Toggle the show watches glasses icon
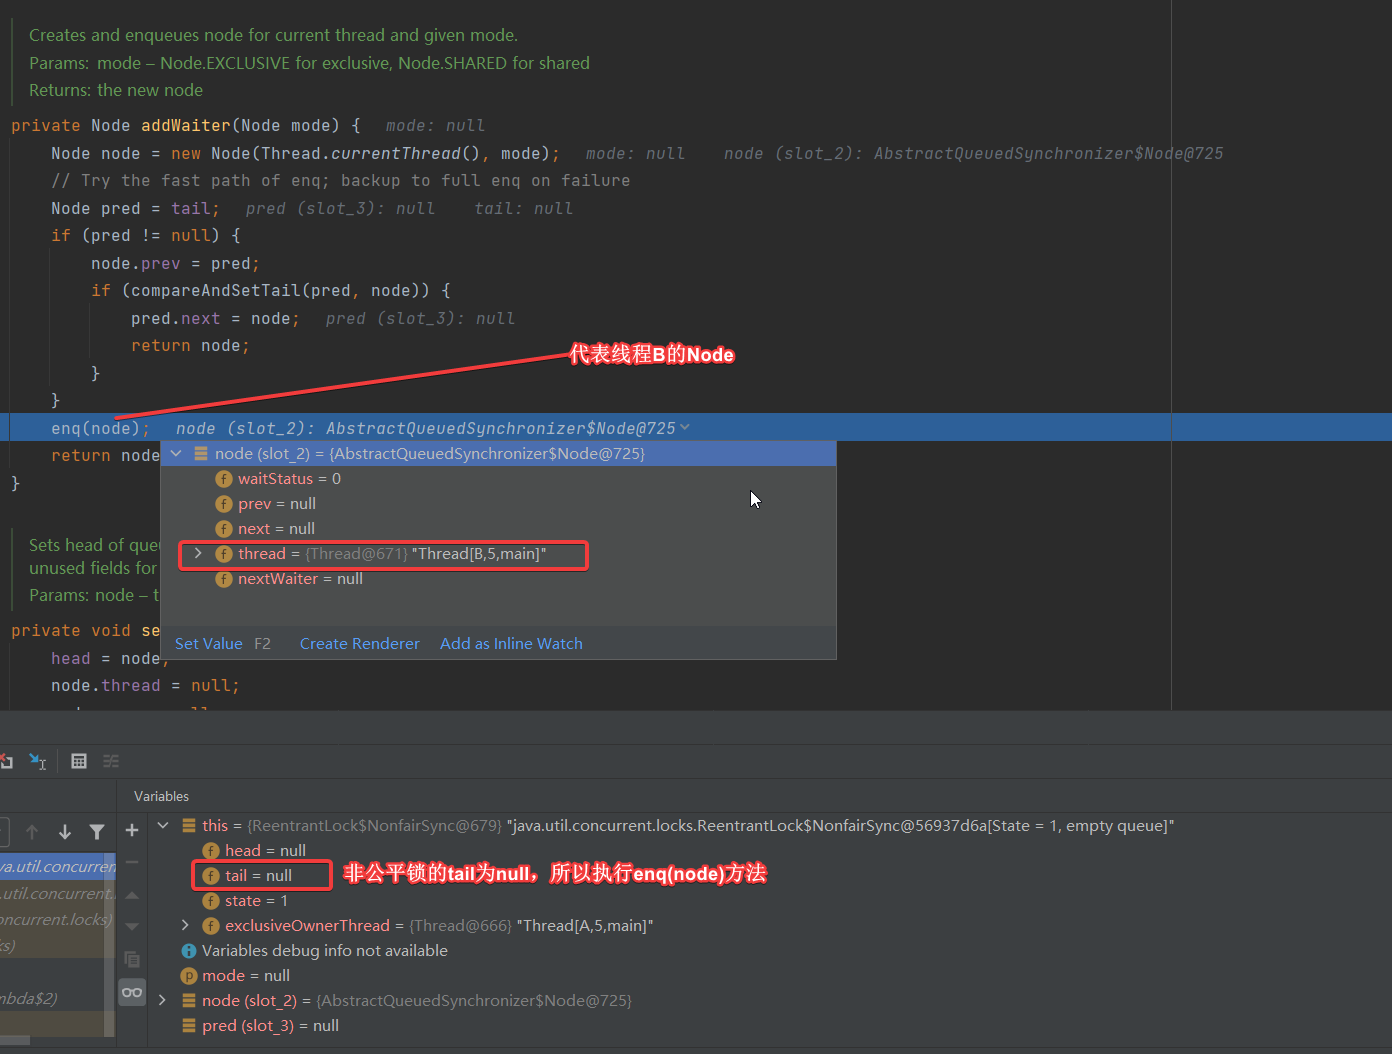The width and height of the screenshot is (1392, 1054). click(132, 992)
